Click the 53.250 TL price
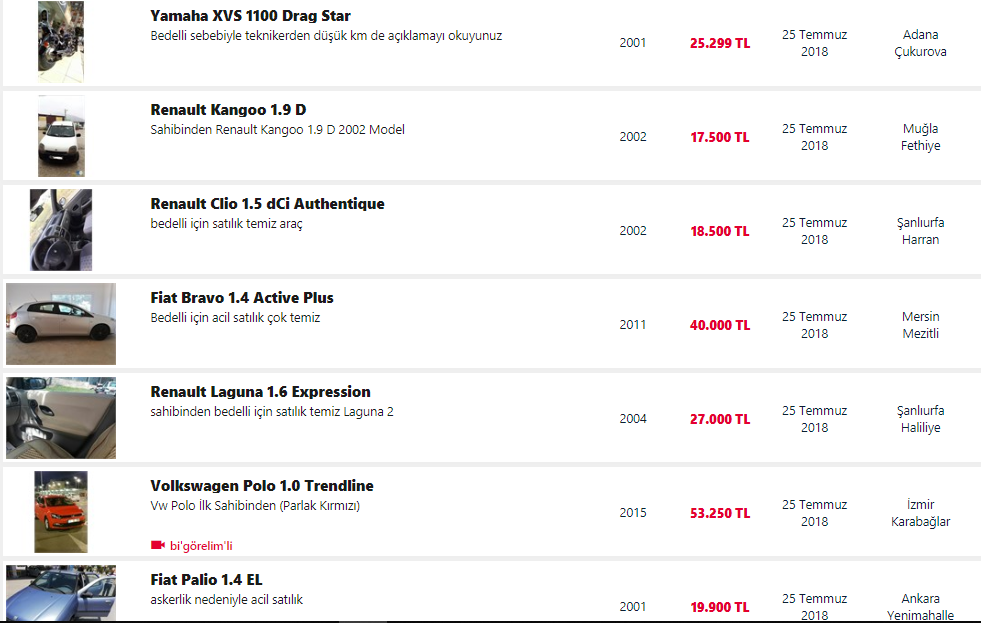 pos(719,513)
